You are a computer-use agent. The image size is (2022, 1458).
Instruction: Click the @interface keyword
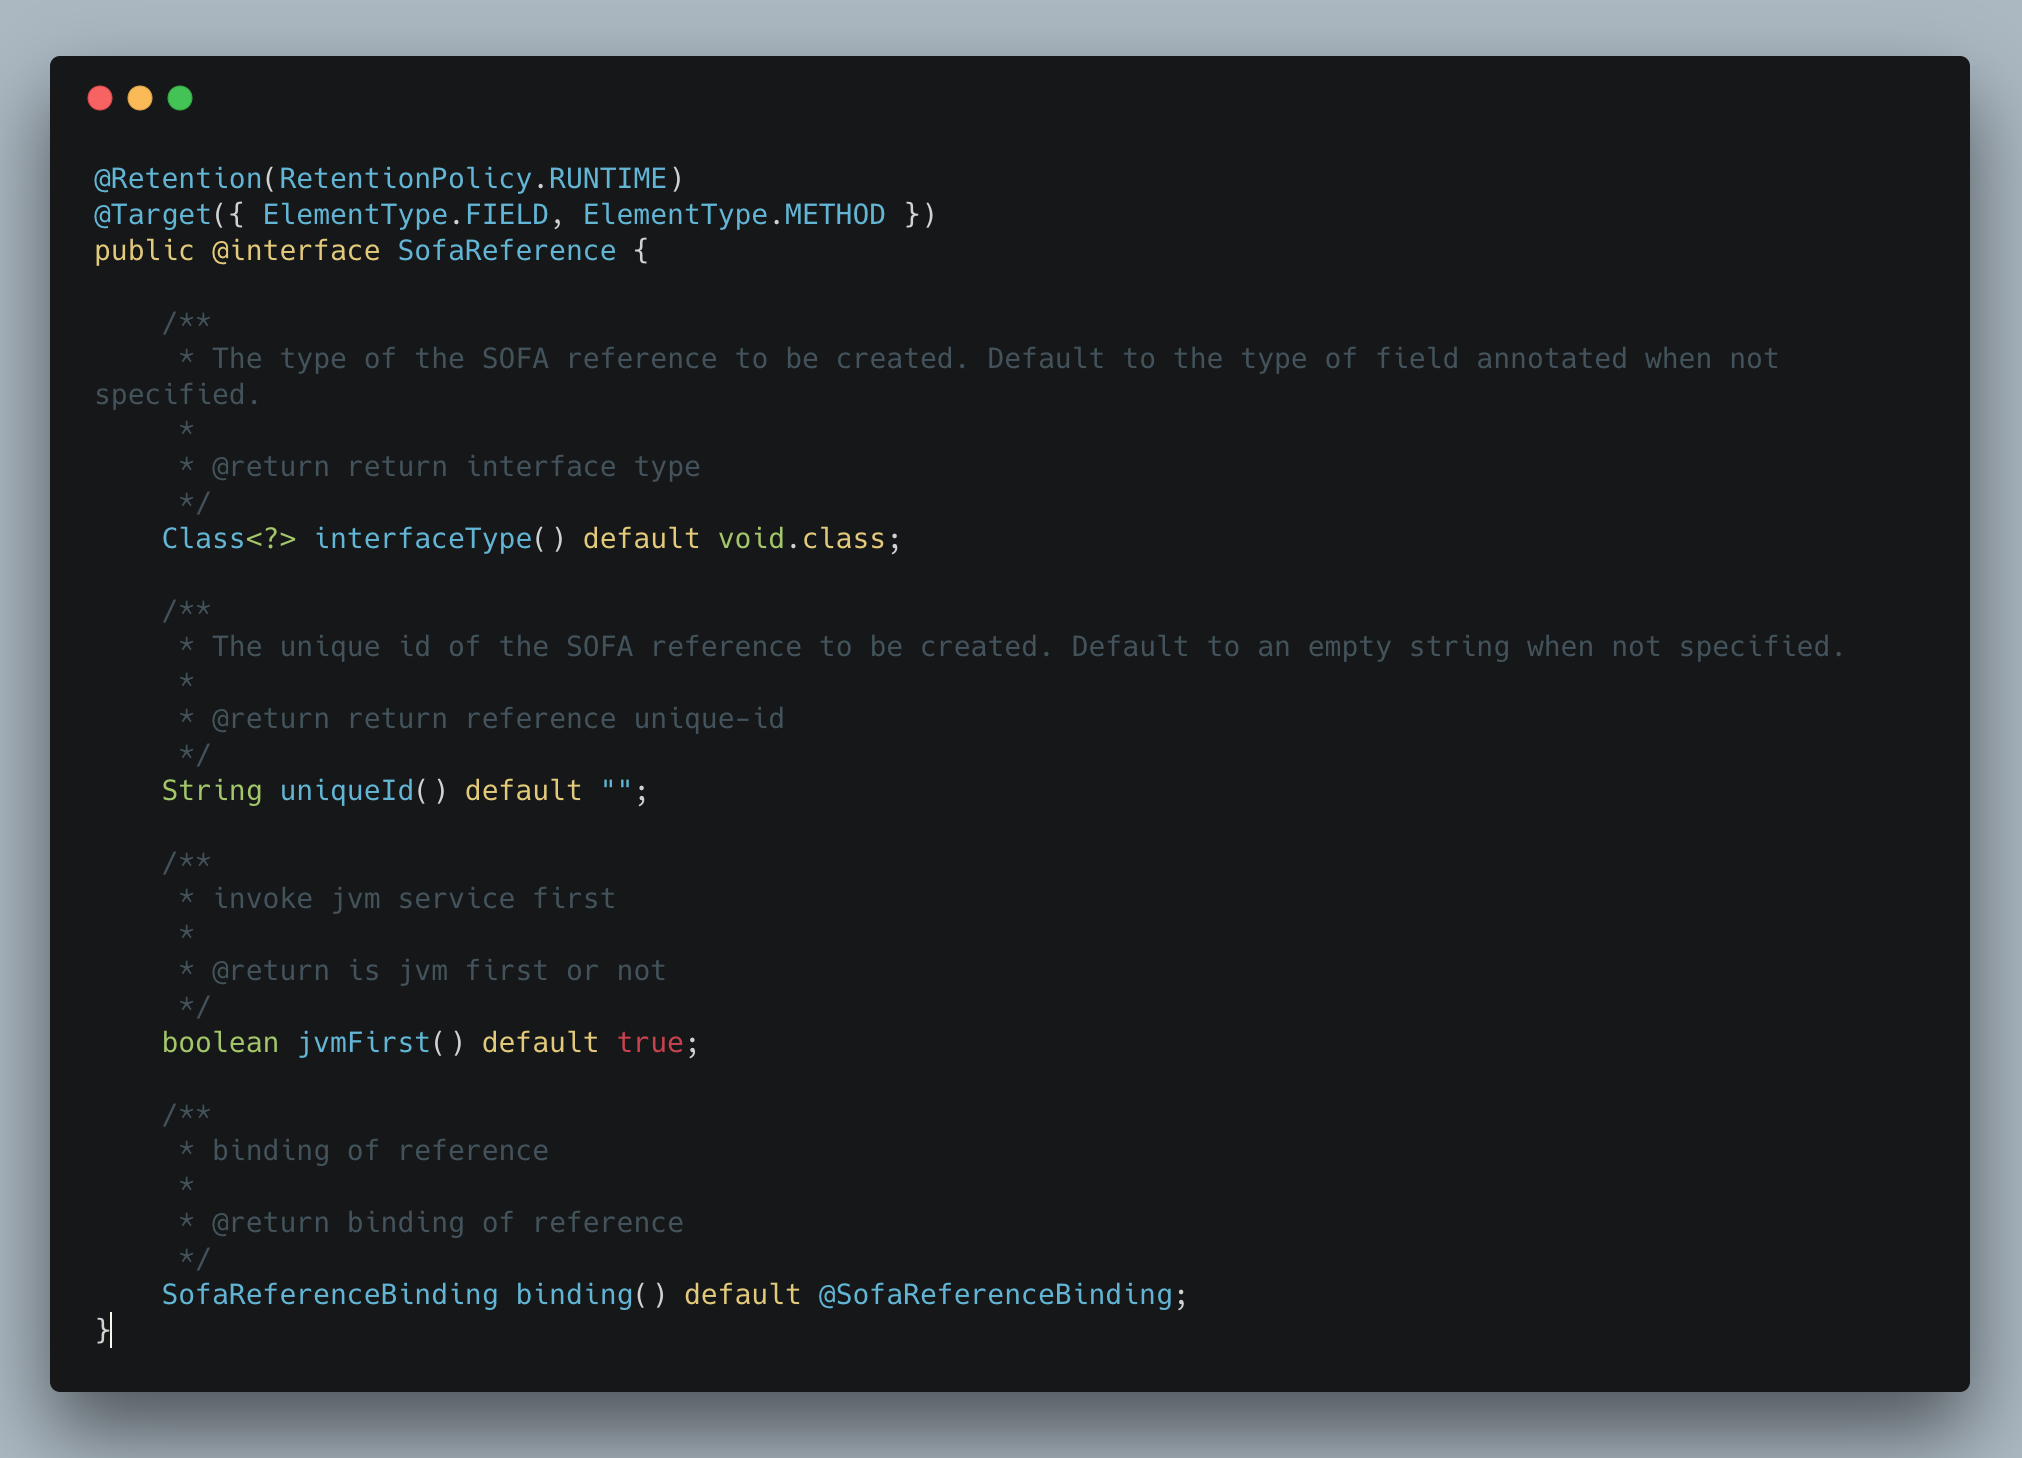[296, 251]
